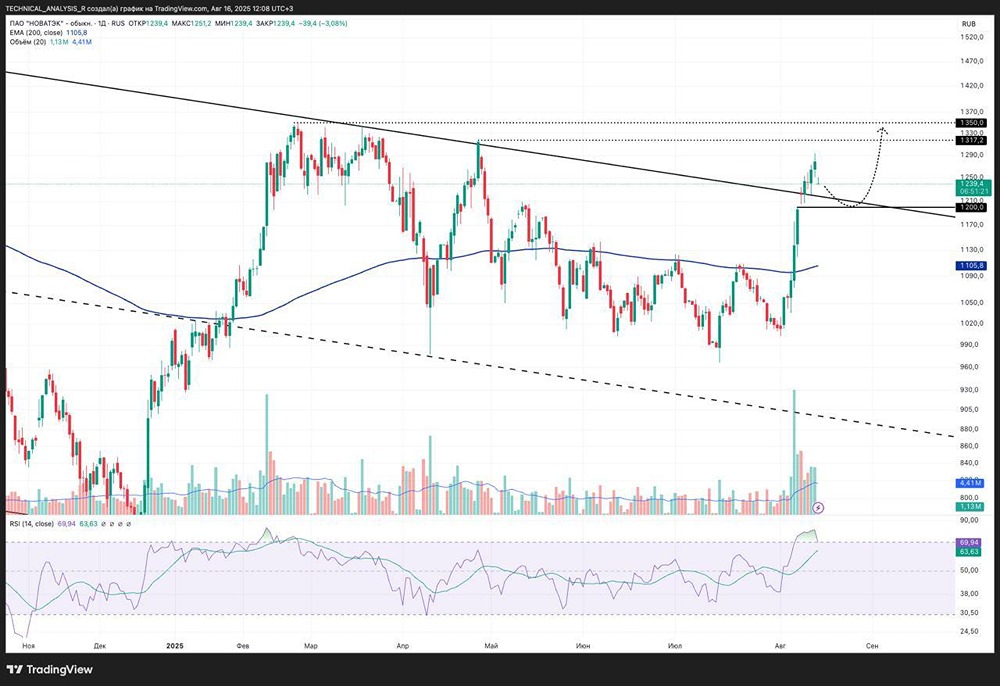
Task: Click the 4,41M value in volume legend
Action: click(x=82, y=42)
